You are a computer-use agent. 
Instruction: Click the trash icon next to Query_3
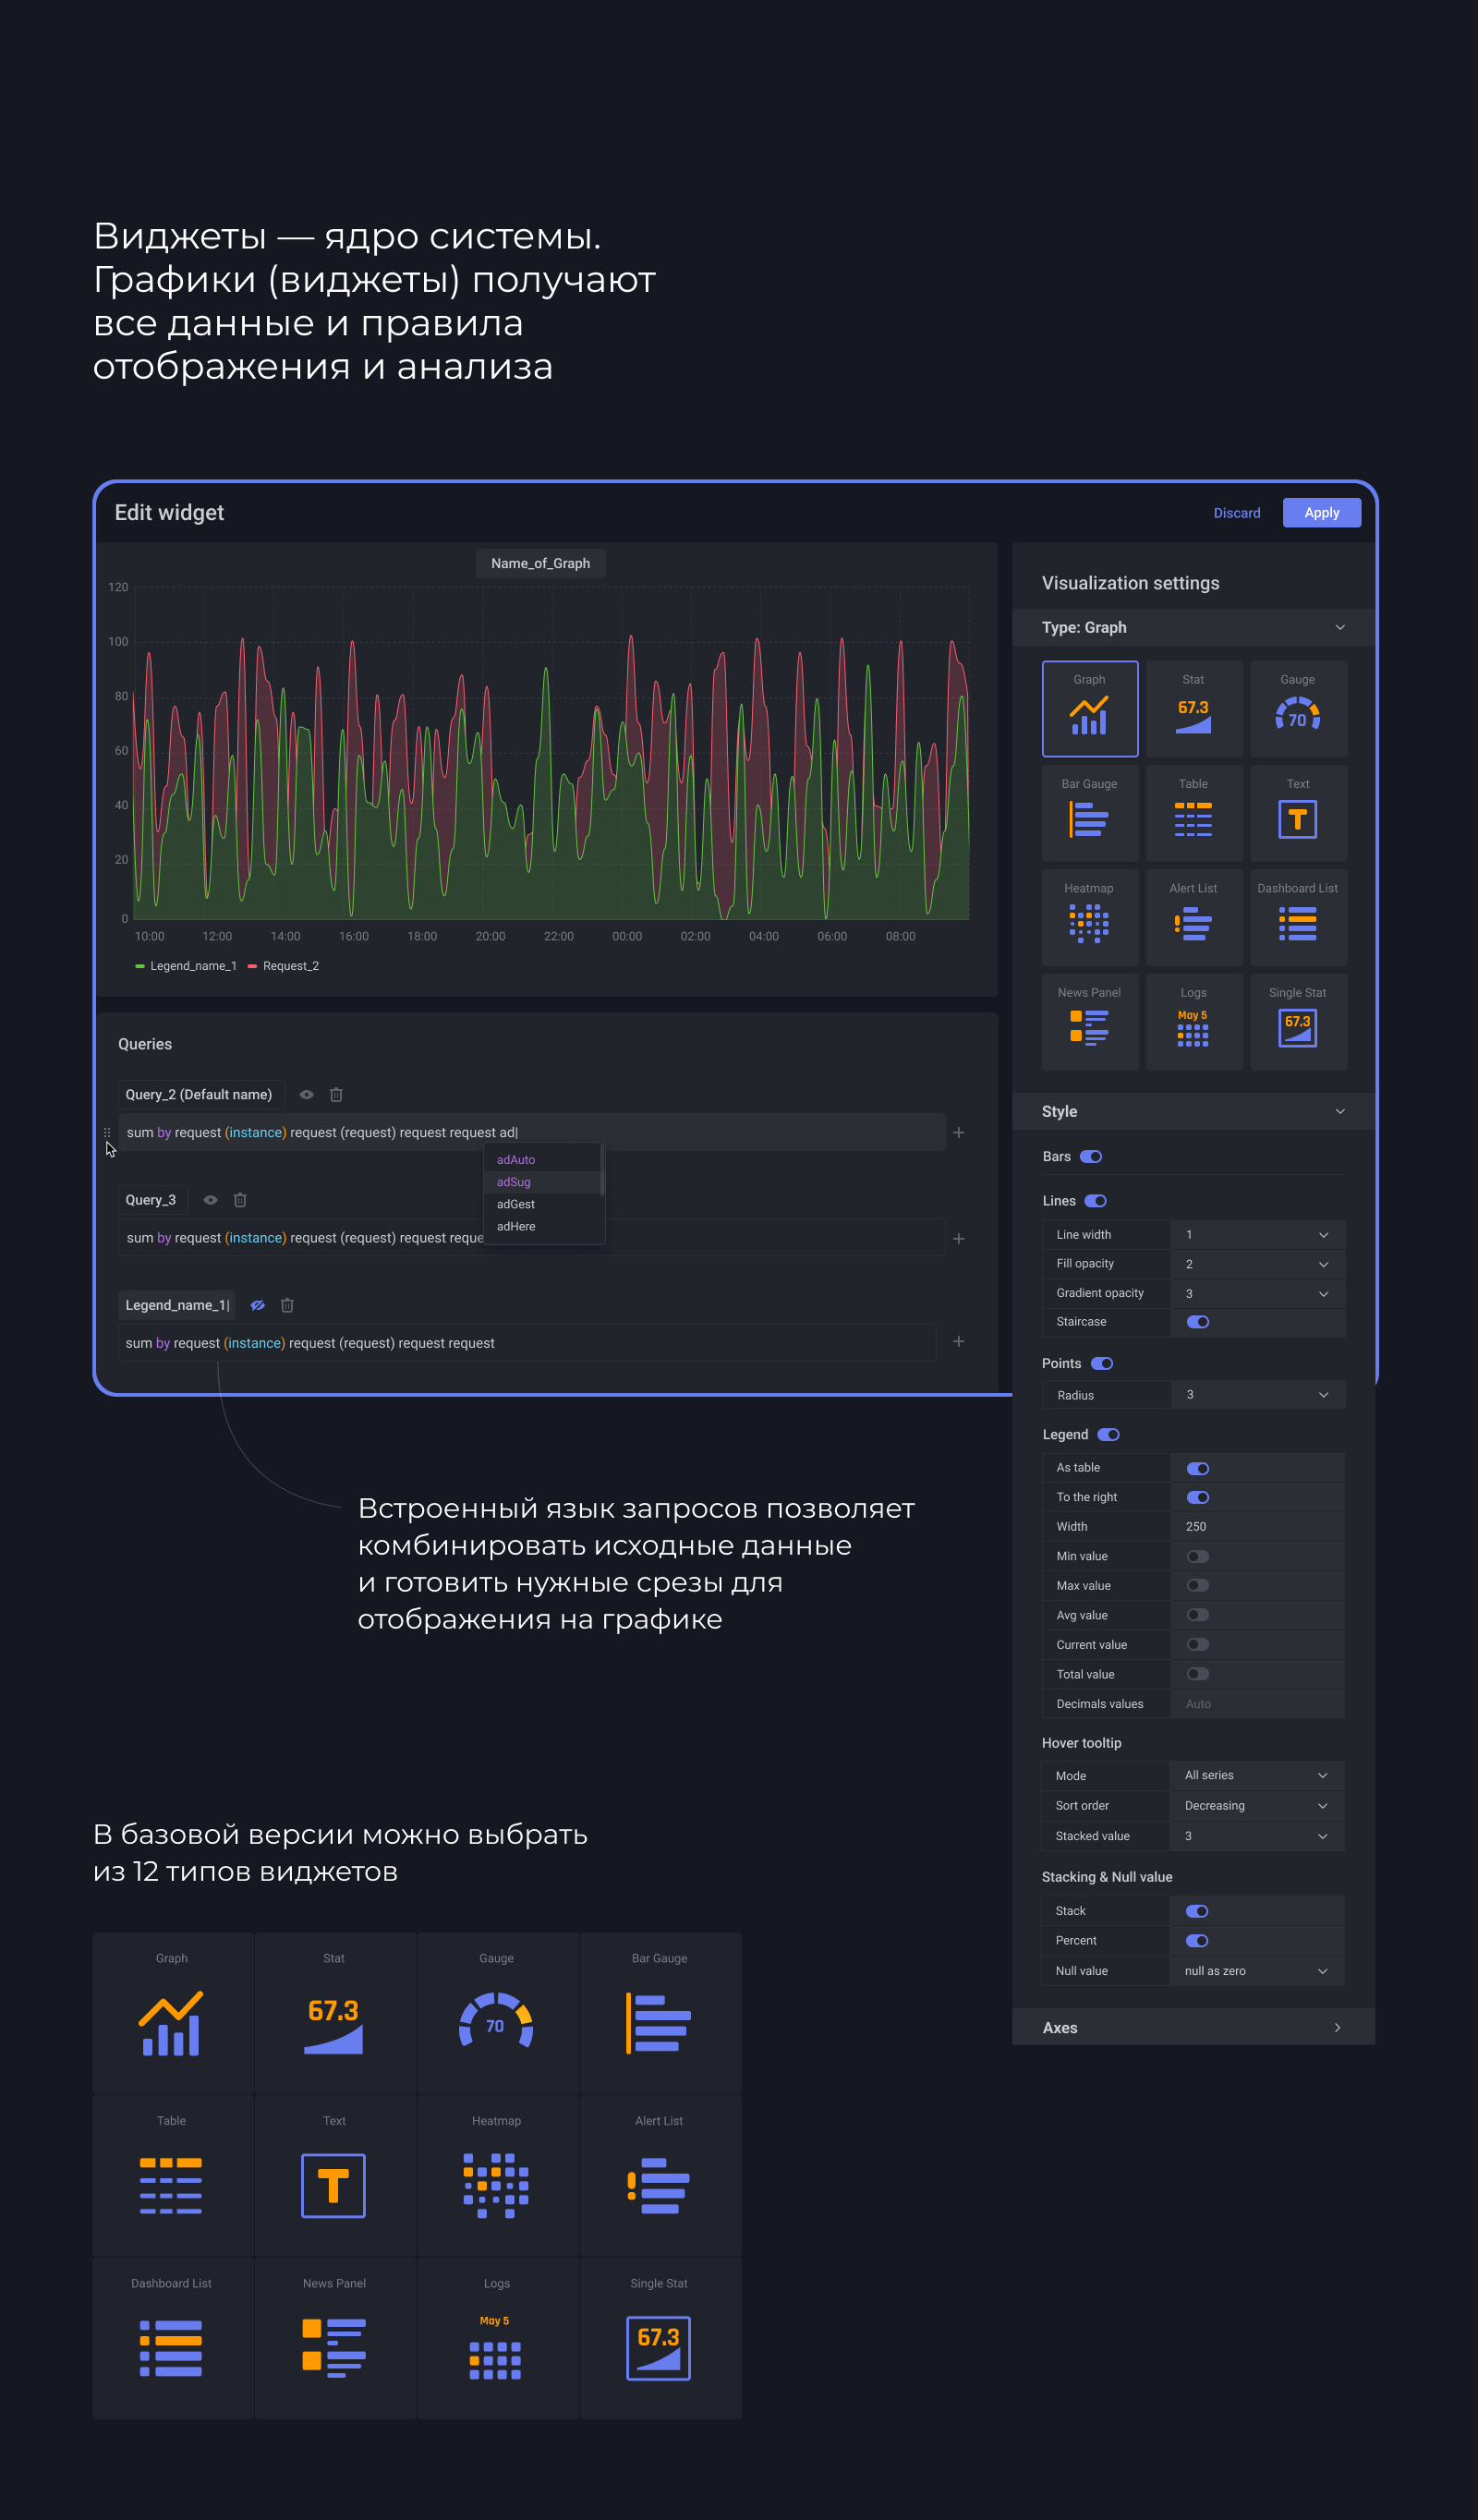[240, 1200]
